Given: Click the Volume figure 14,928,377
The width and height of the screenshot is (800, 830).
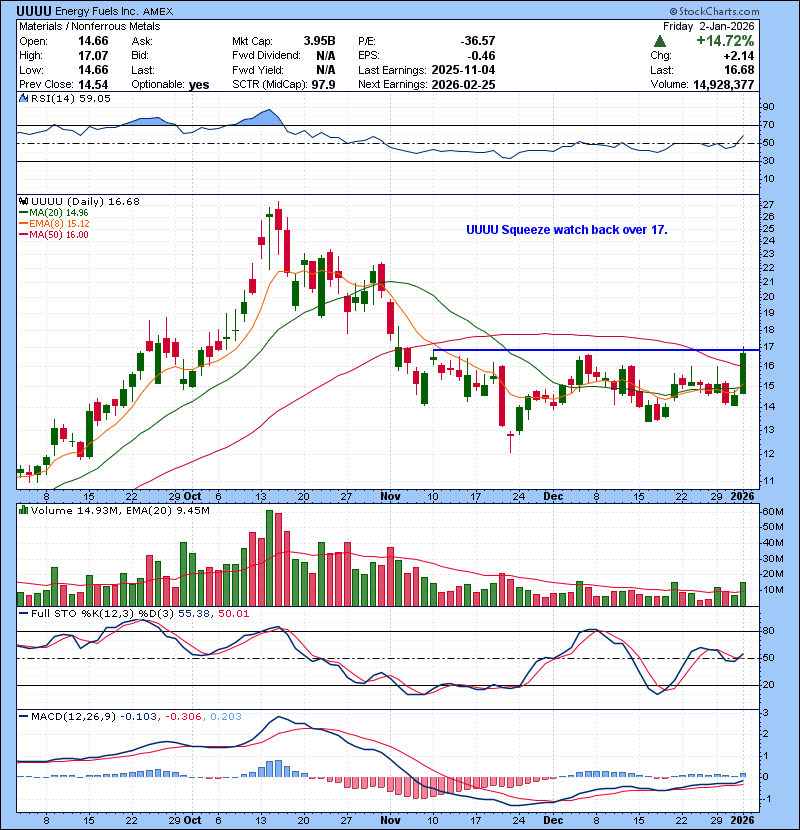Looking at the screenshot, I should coord(723,85).
